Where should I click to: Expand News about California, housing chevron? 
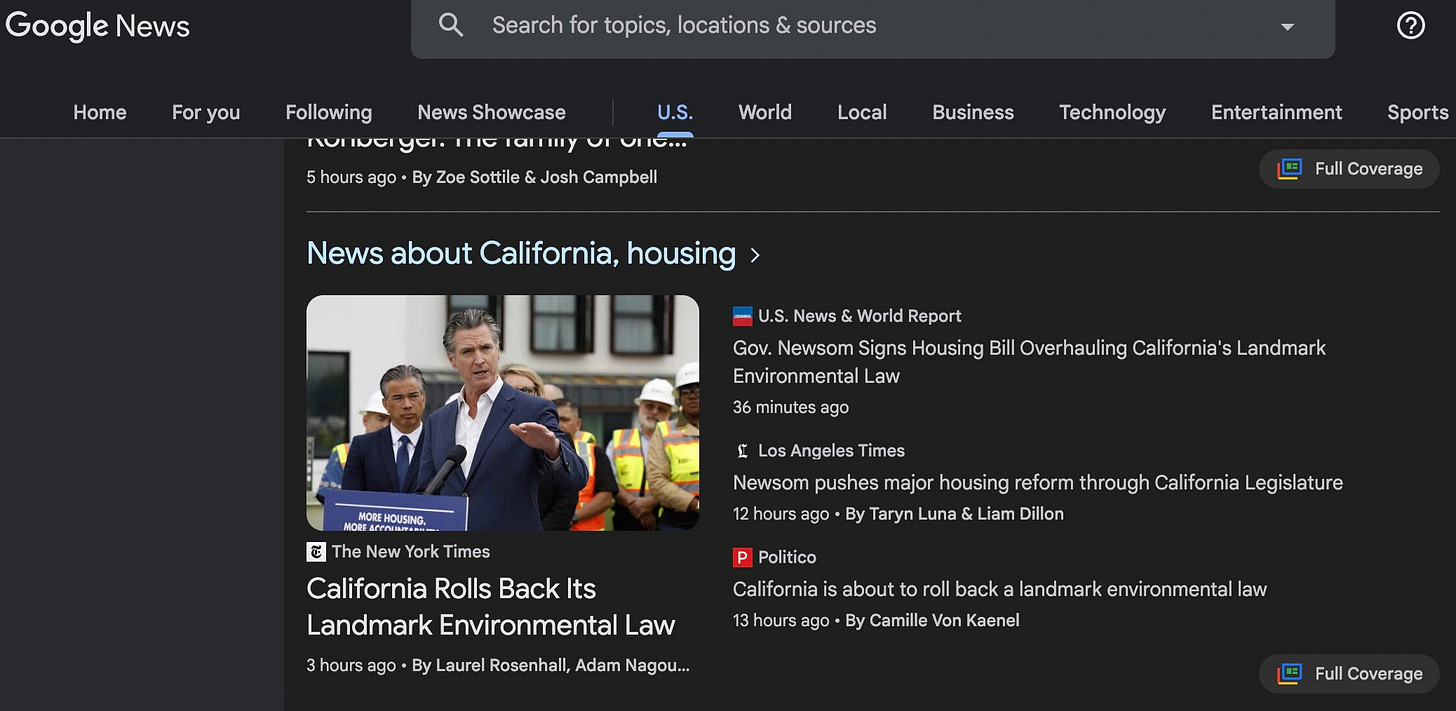click(x=755, y=255)
